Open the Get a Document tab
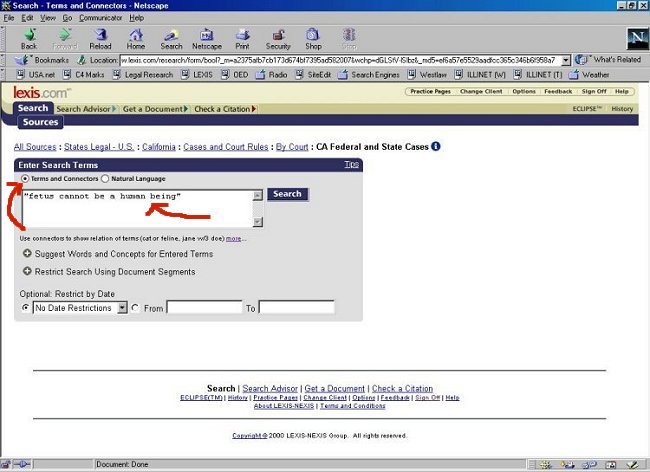This screenshot has width=650, height=472. tap(155, 109)
